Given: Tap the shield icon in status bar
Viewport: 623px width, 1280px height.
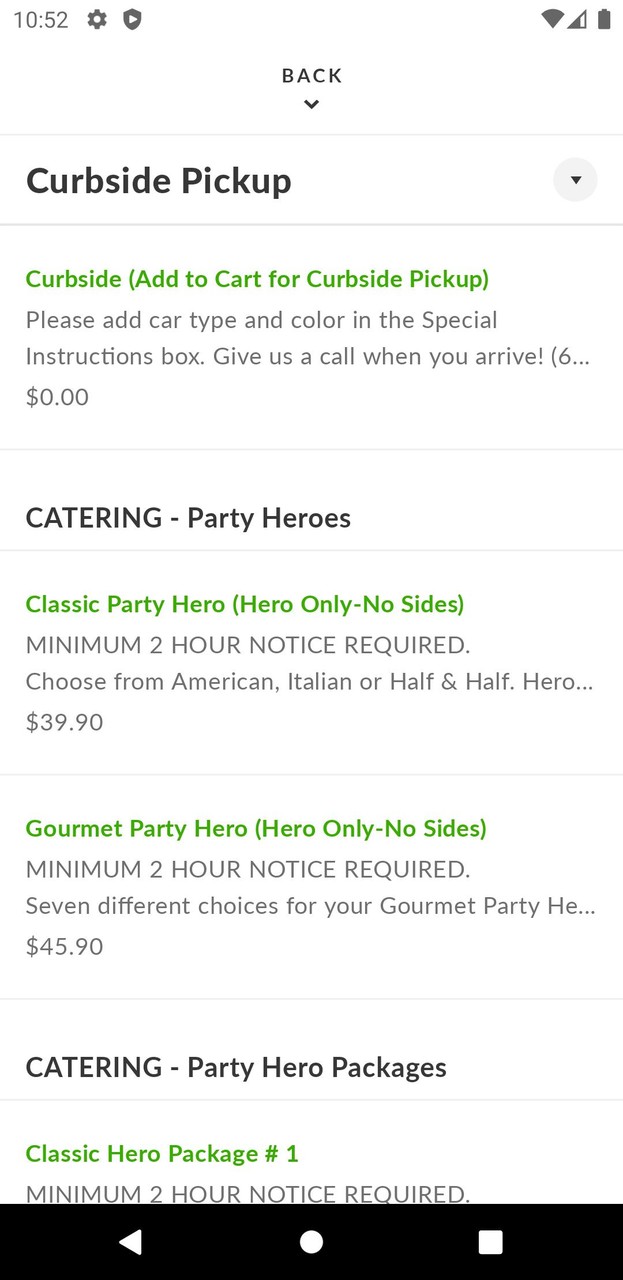Looking at the screenshot, I should click(x=131, y=19).
